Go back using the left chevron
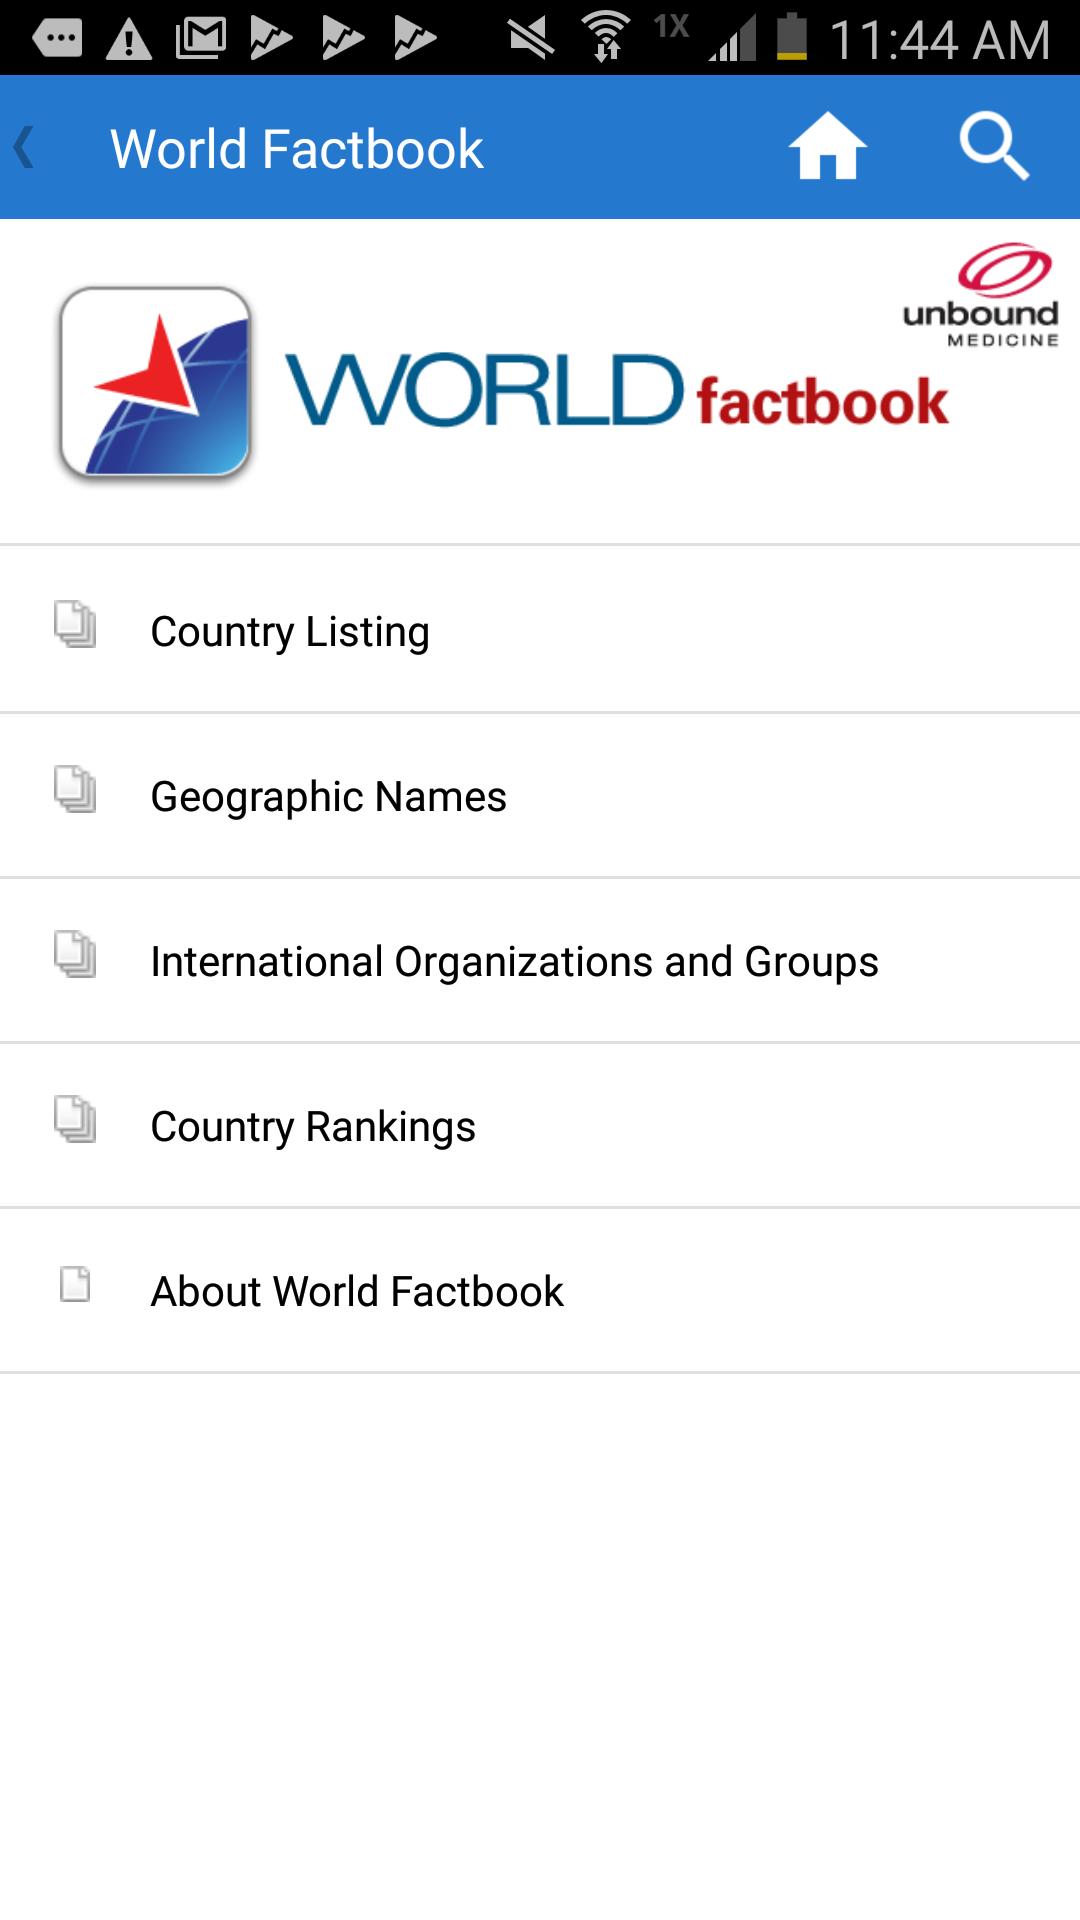The width and height of the screenshot is (1080, 1920). point(25,148)
